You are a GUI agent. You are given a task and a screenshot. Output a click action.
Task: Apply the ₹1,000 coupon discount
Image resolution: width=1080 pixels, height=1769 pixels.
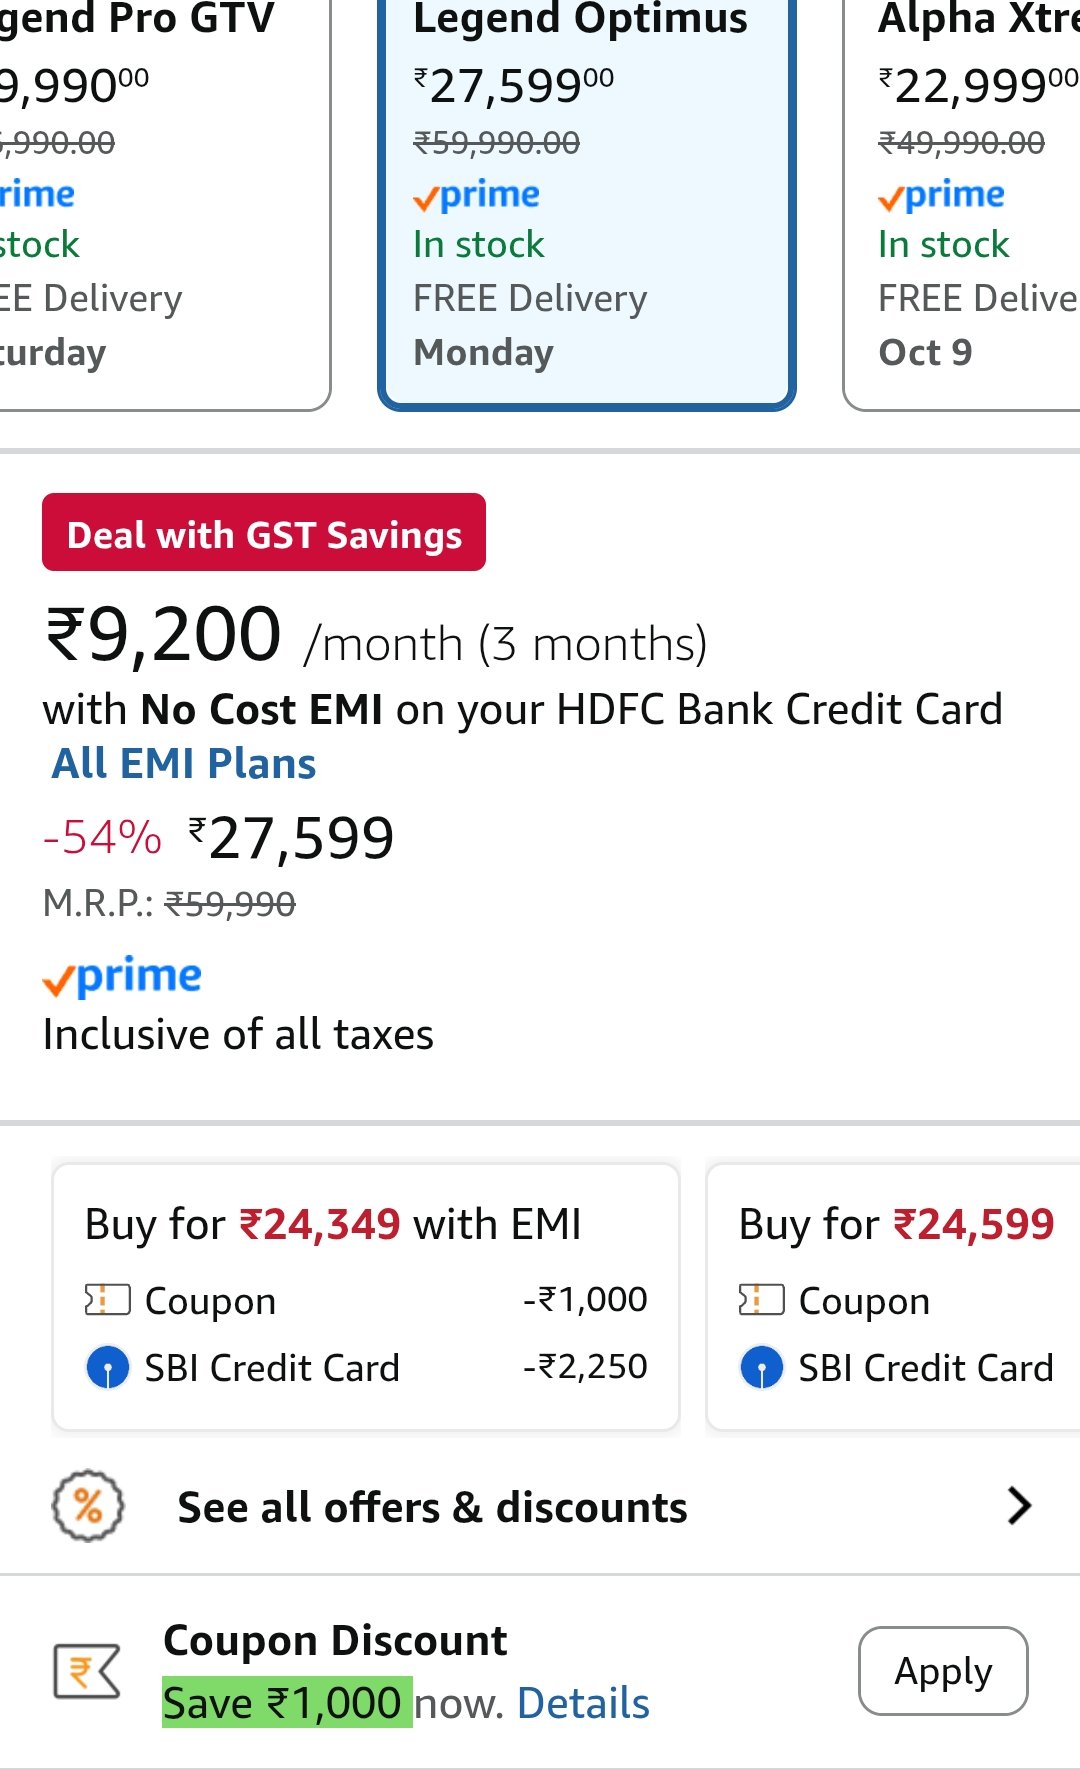(x=942, y=1671)
